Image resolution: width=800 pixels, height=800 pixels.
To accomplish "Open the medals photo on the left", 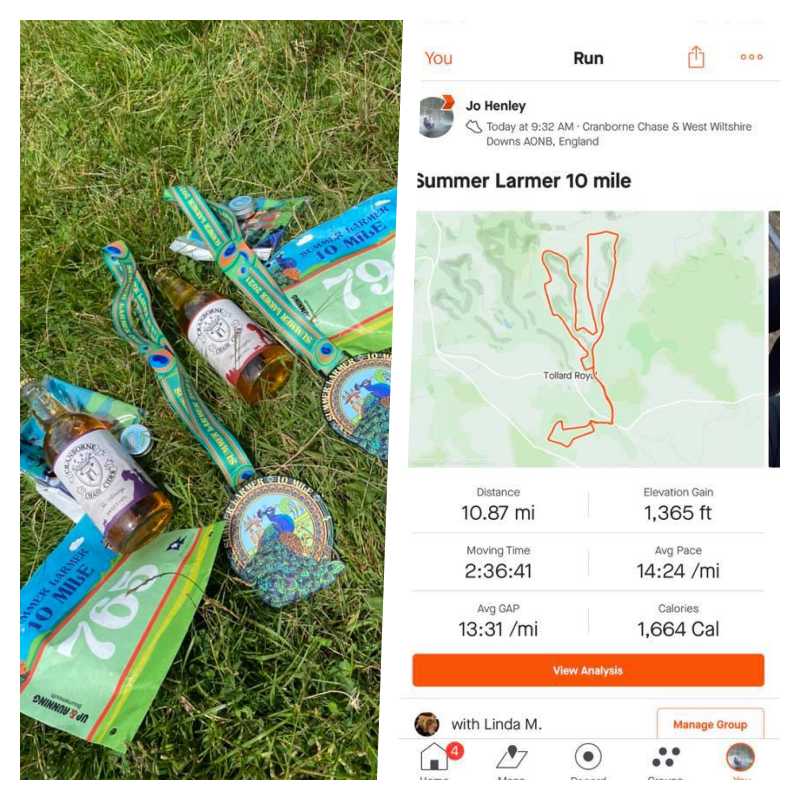I will click(209, 399).
